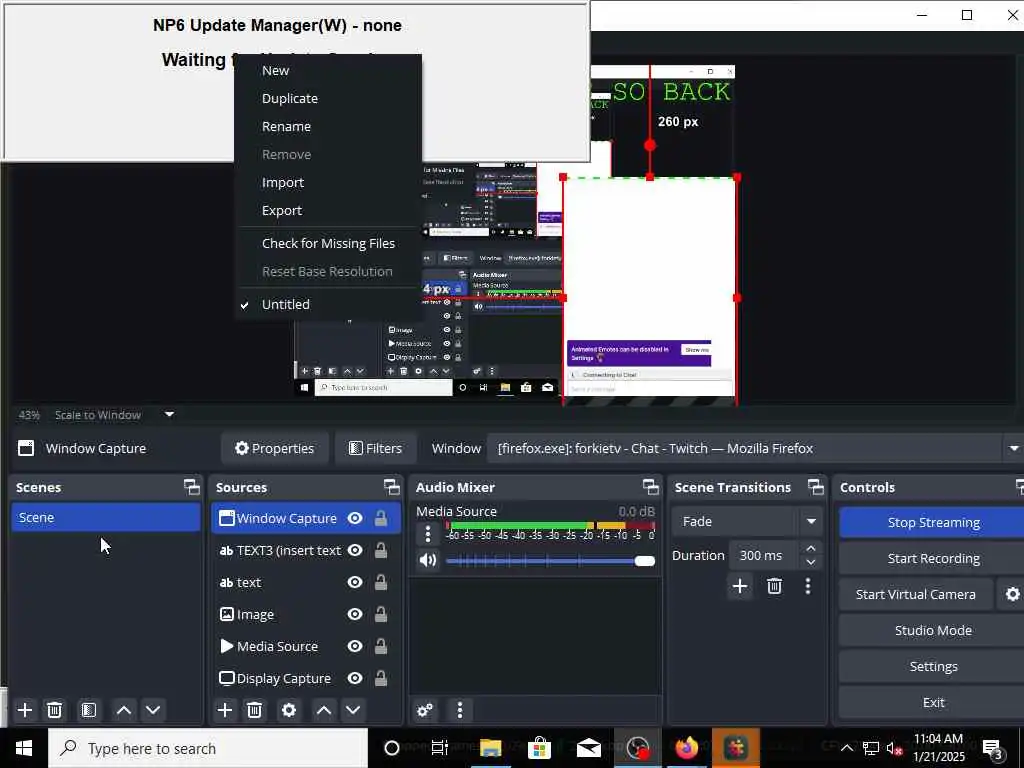Toggle lock on Image source
Image resolution: width=1024 pixels, height=768 pixels.
click(x=381, y=615)
